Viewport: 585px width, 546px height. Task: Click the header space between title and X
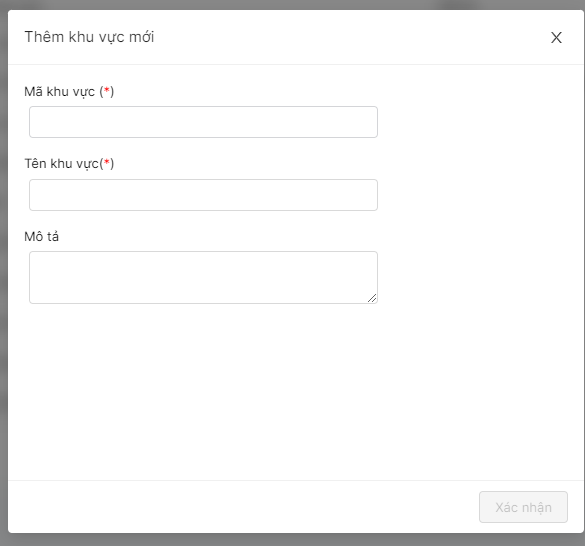(351, 37)
